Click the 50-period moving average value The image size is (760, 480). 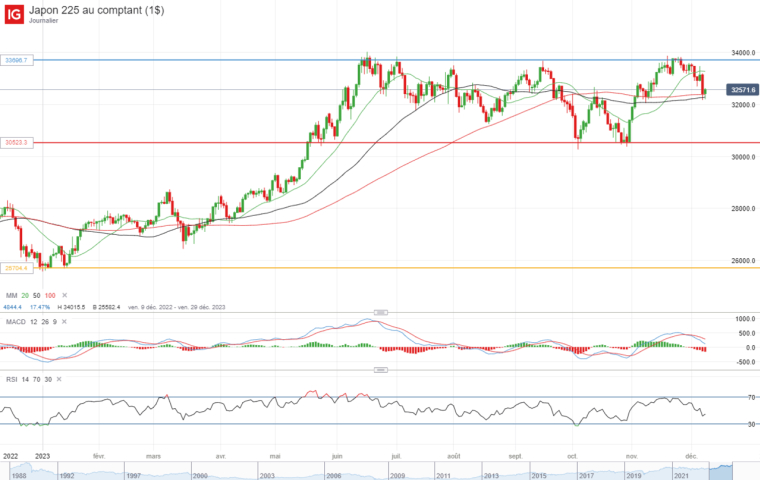pyautogui.click(x=37, y=295)
